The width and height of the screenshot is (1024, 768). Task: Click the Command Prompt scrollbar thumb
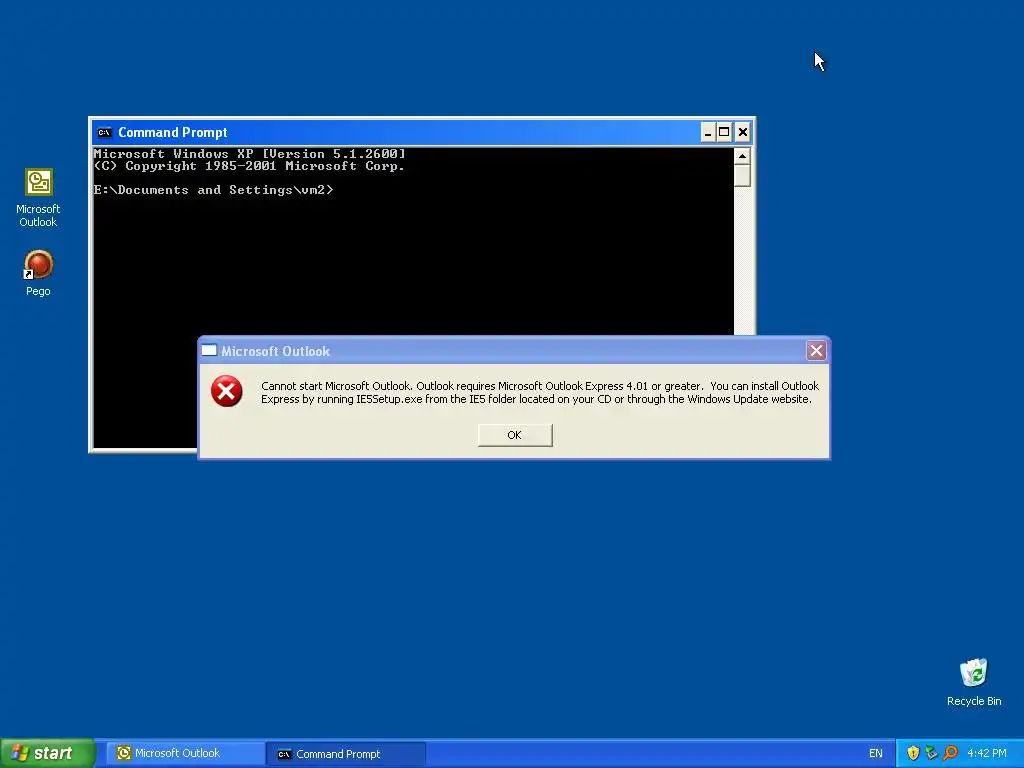[742, 176]
